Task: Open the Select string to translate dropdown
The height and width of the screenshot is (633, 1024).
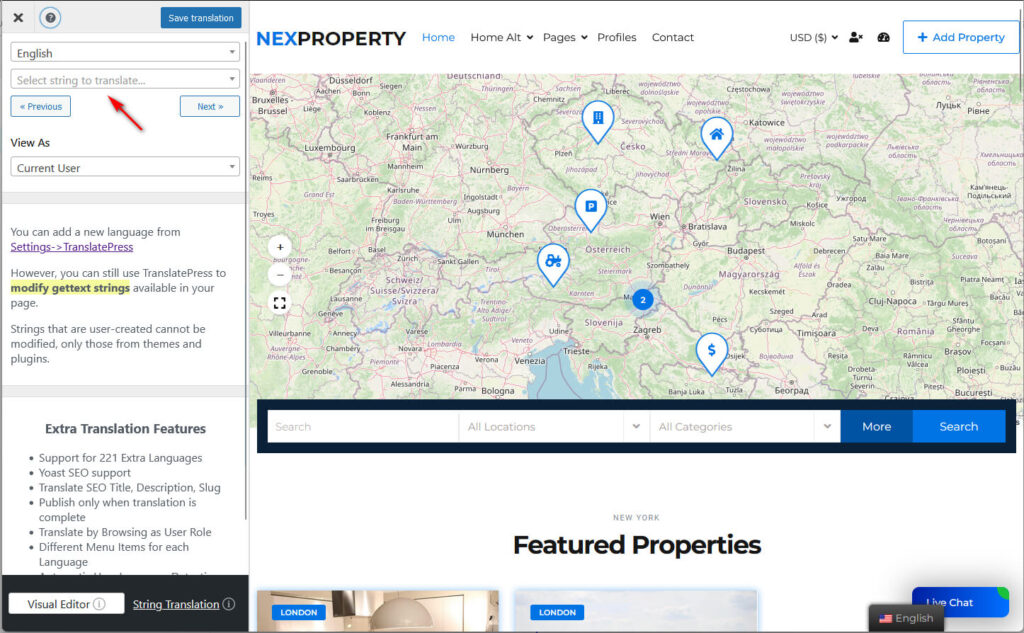Action: tap(125, 80)
